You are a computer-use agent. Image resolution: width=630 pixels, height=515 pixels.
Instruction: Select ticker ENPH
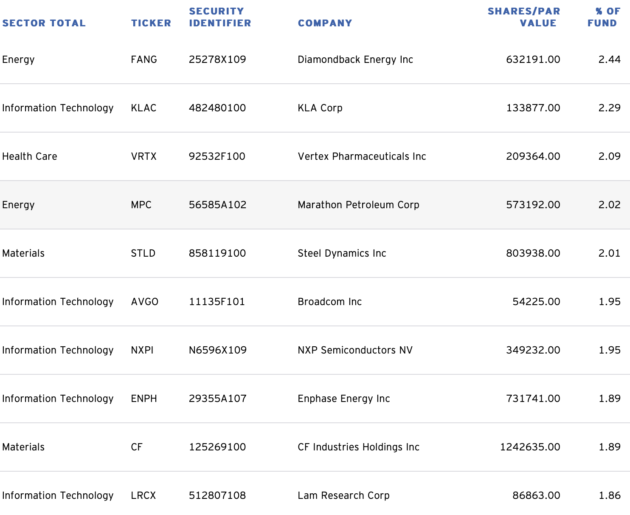144,399
